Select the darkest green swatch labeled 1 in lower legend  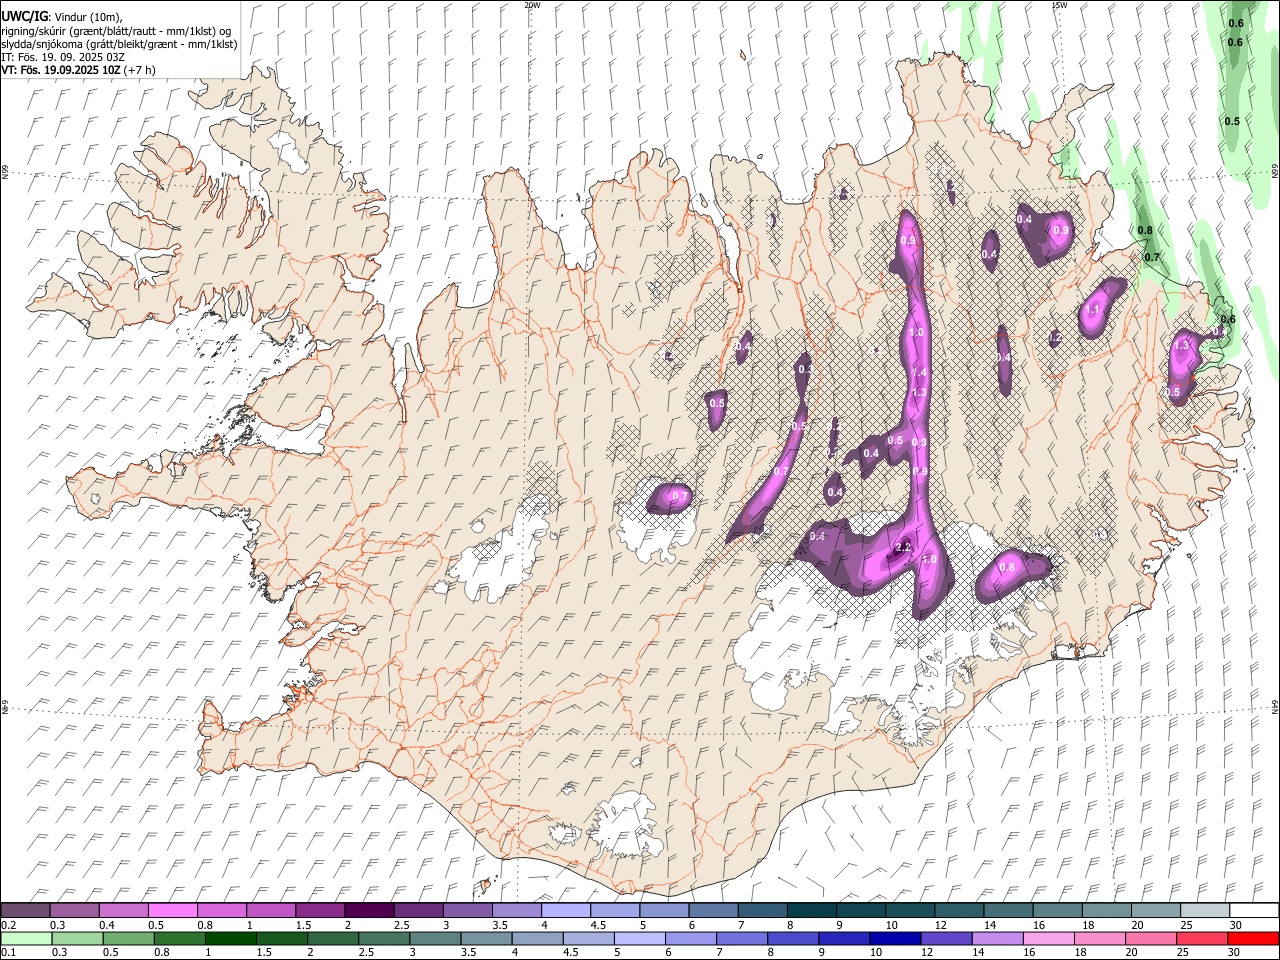(x=230, y=938)
